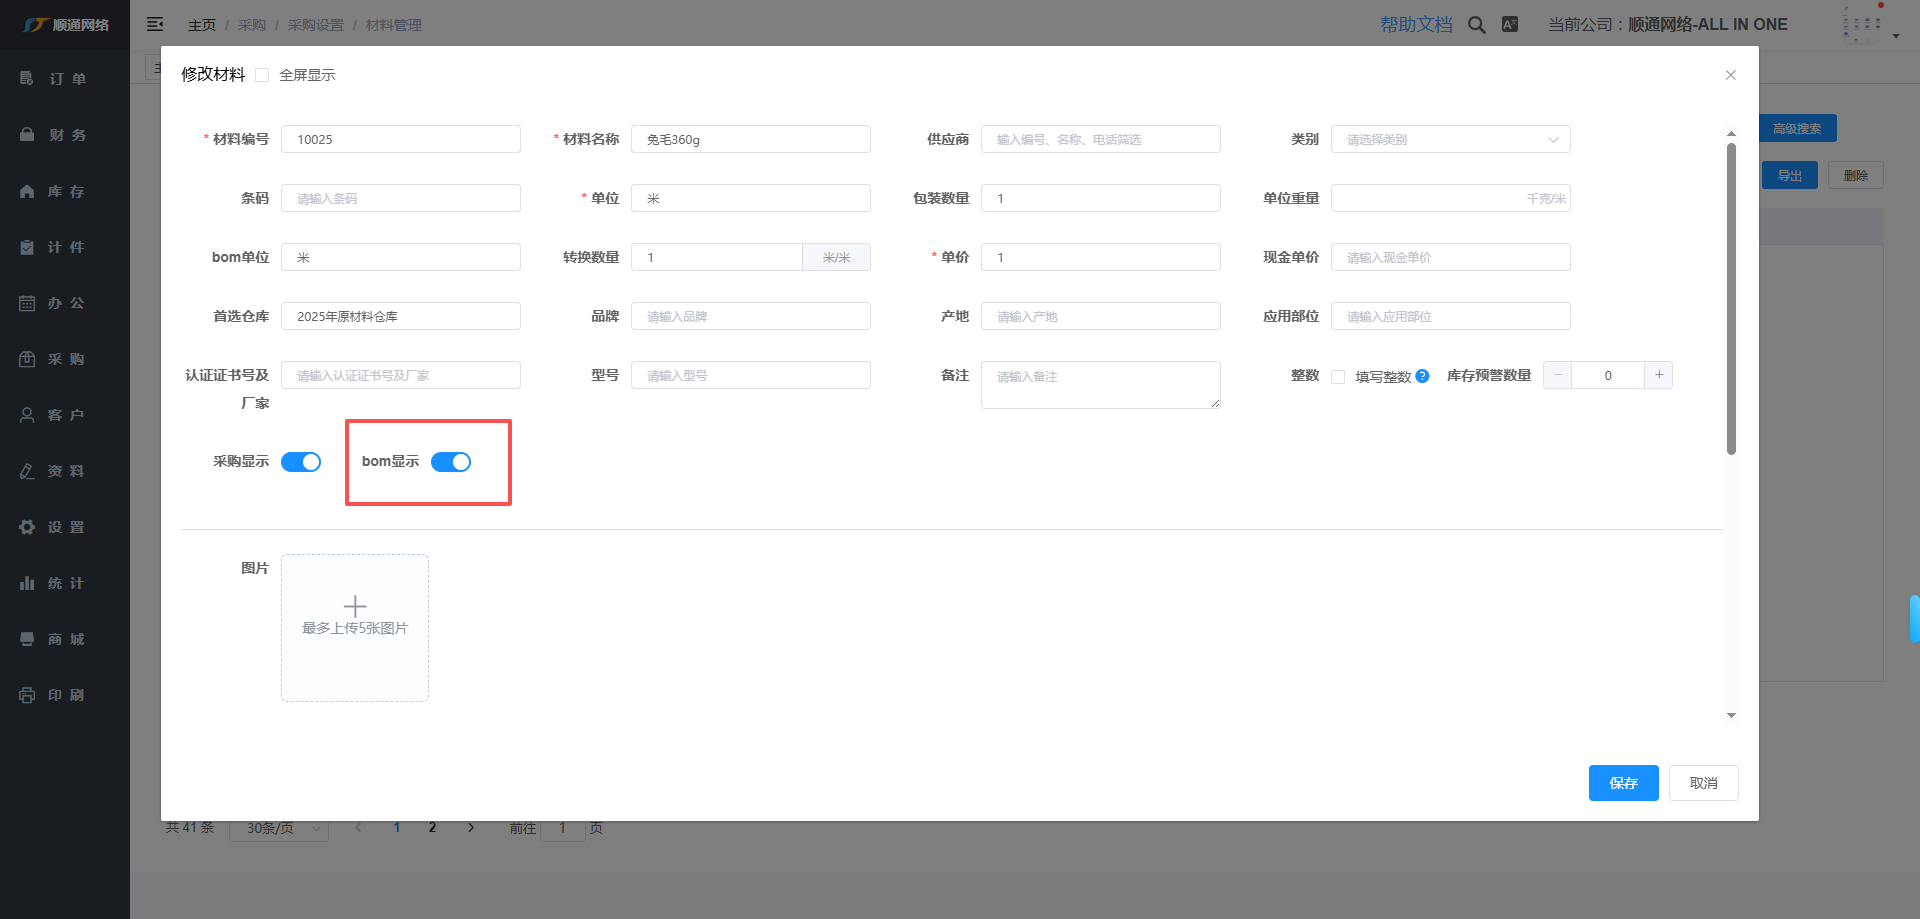This screenshot has width=1920, height=919.
Task: Open 设置 in the sidebar menu
Action: [x=66, y=527]
